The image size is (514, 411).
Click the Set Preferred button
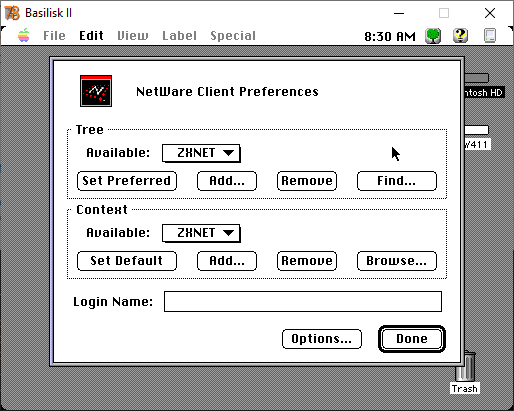pyautogui.click(x=127, y=181)
